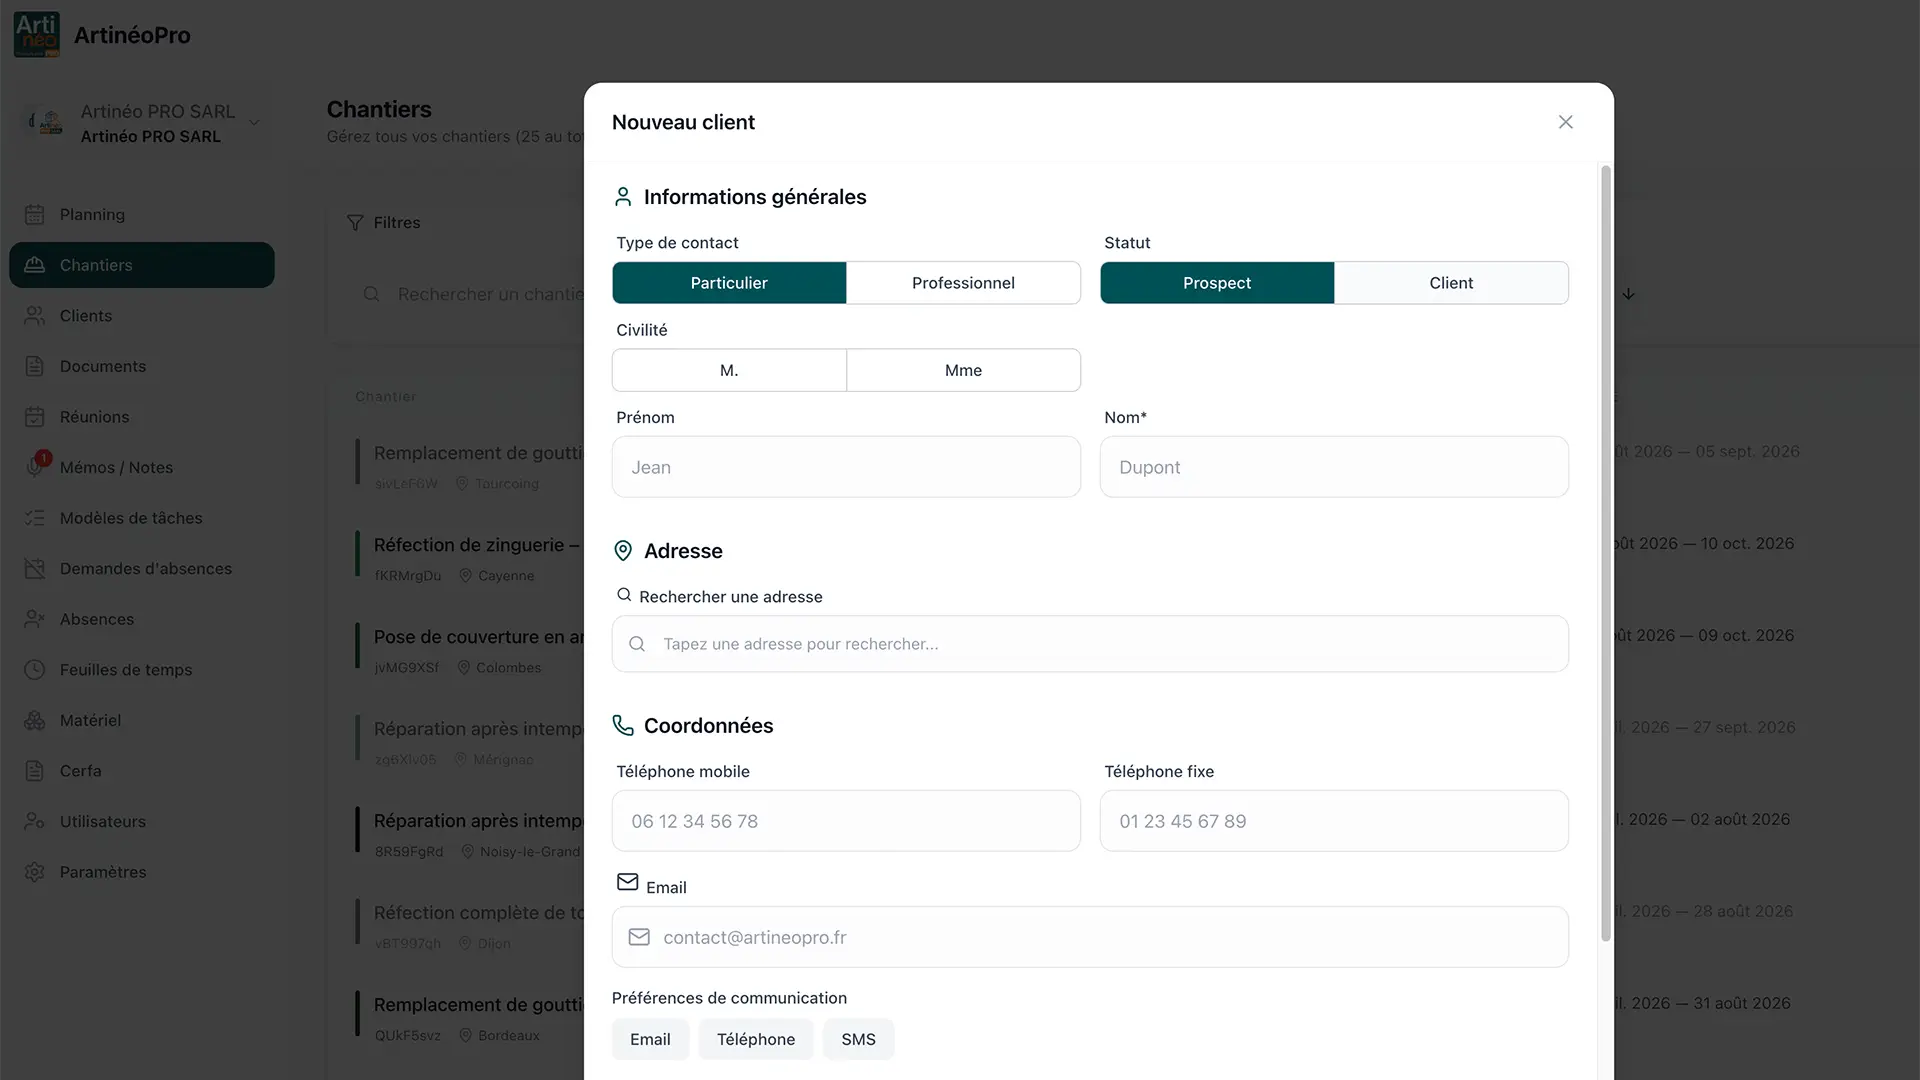Click the Cerfa document icon
Image resolution: width=1920 pixels, height=1080 pixels.
pyautogui.click(x=35, y=771)
